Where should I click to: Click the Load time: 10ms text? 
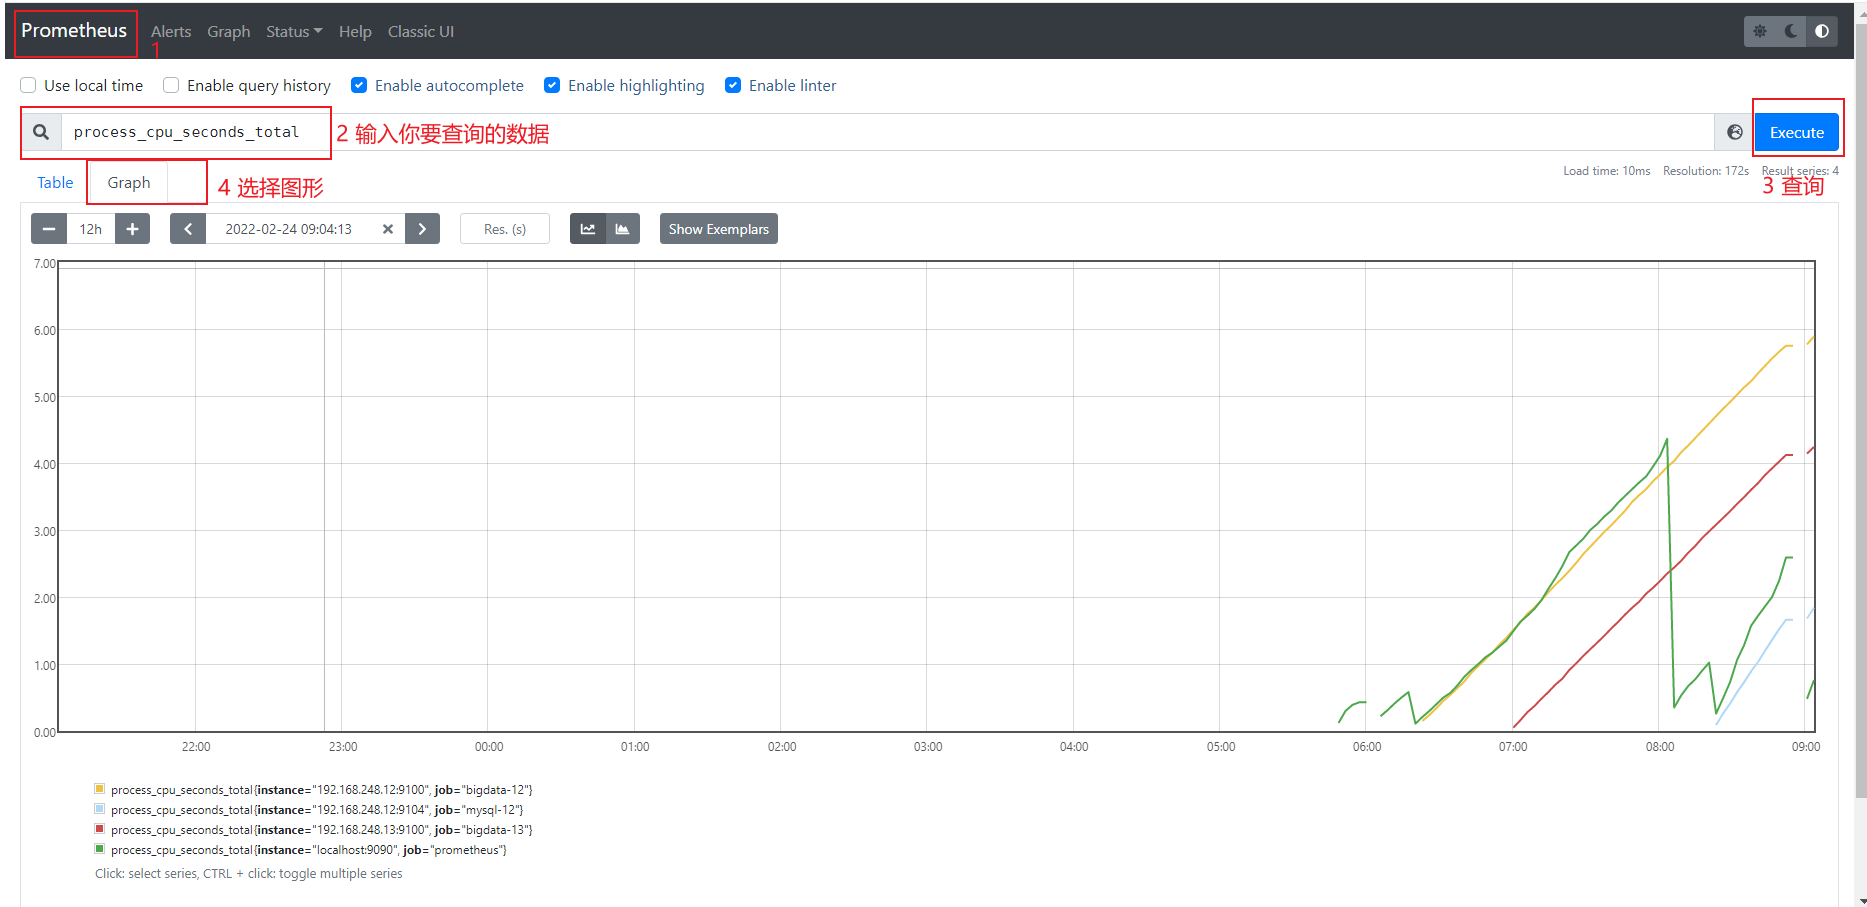pos(1607,171)
